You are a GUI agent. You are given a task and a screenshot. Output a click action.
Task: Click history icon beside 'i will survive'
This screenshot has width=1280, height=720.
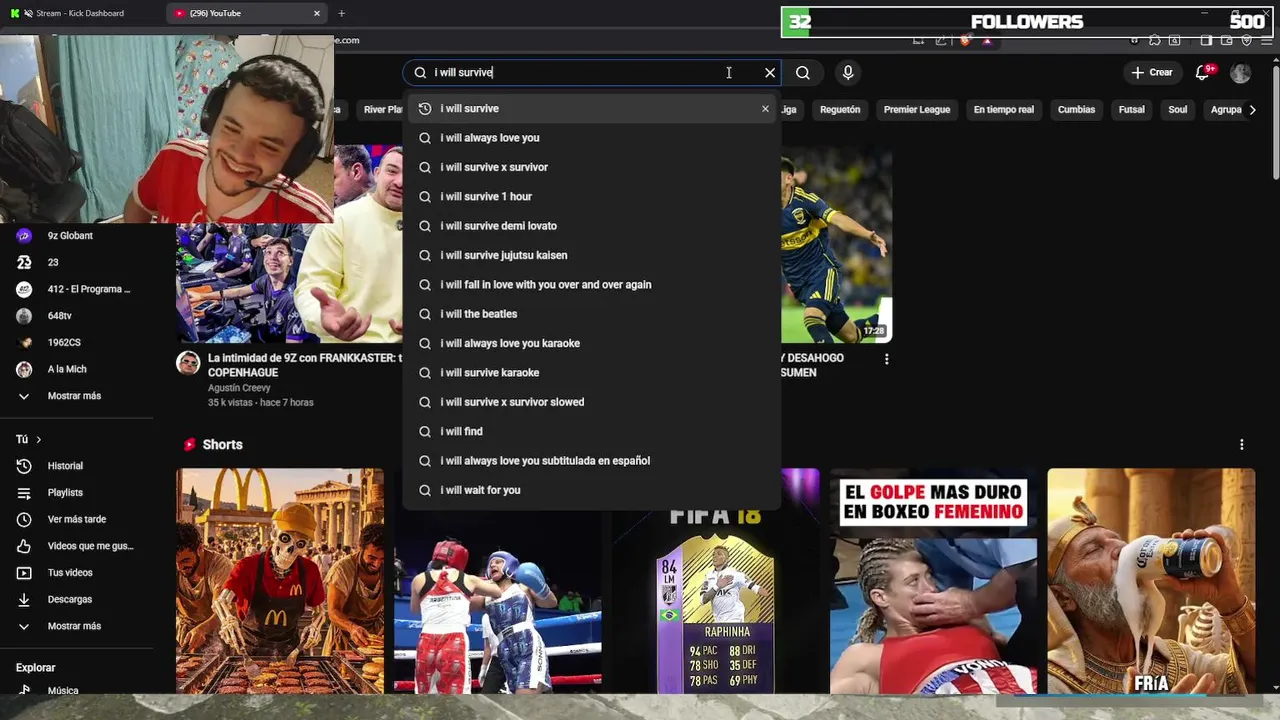pos(425,108)
